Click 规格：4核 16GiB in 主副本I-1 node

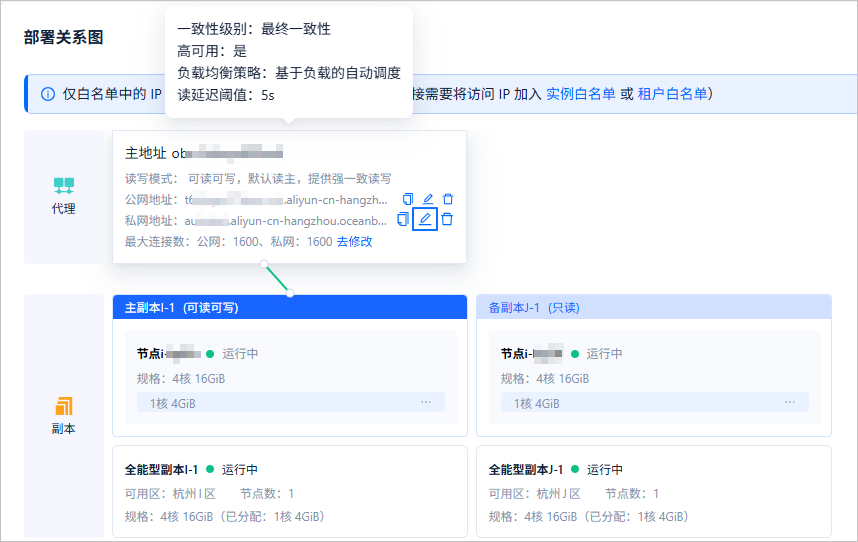[x=181, y=378]
